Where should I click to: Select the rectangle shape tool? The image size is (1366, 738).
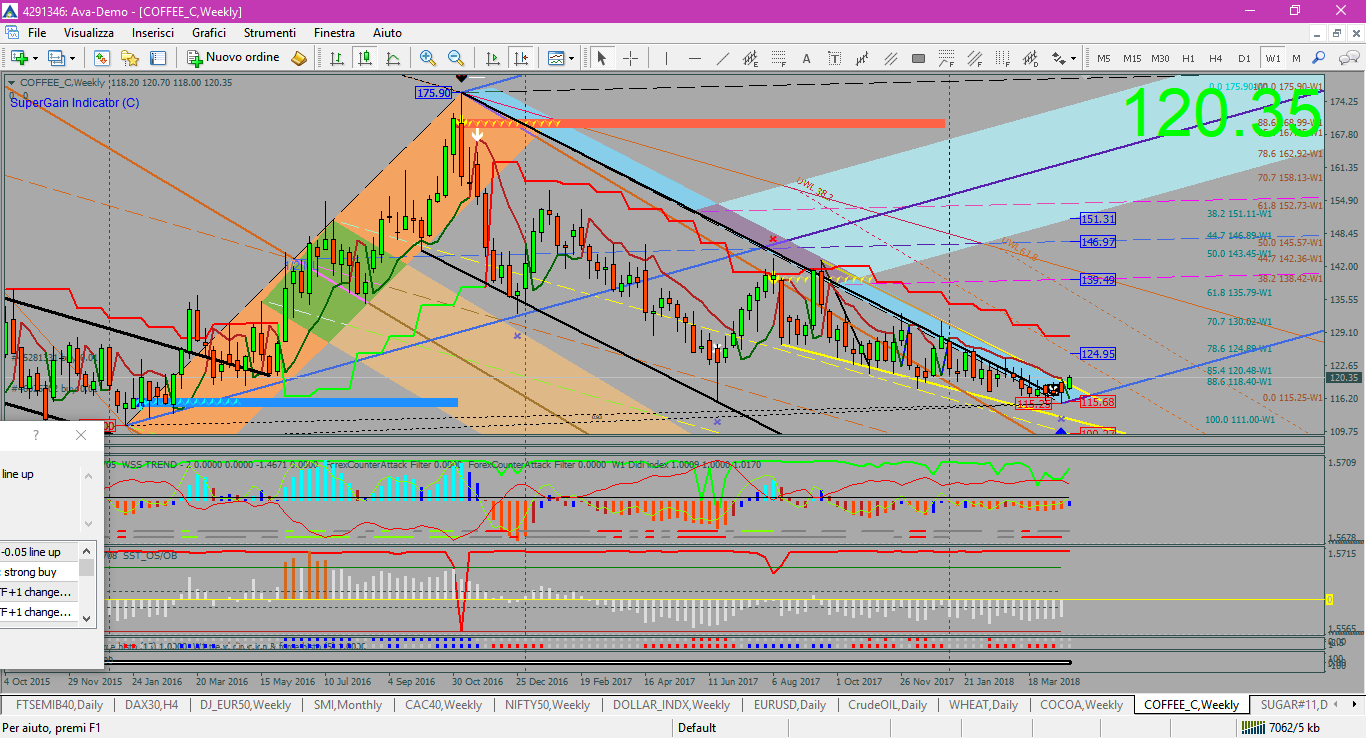pyautogui.click(x=918, y=58)
